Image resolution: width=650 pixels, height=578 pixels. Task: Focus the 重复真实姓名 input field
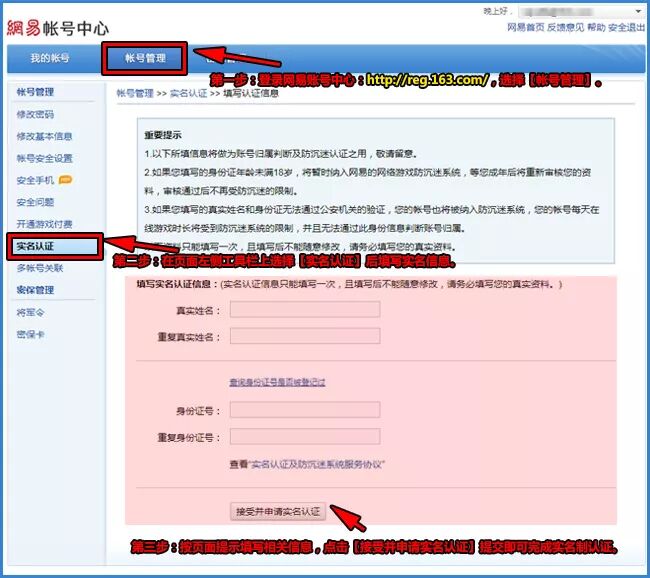coord(305,336)
